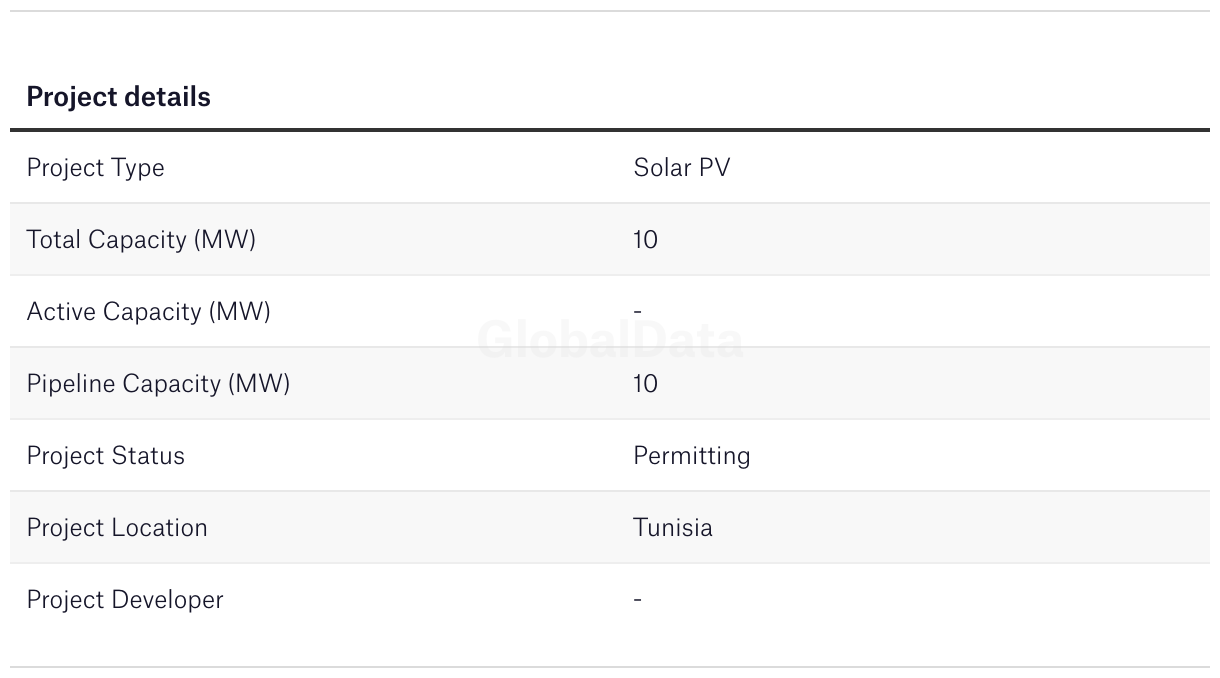Click the Pipeline Capacity value 10

click(x=645, y=384)
